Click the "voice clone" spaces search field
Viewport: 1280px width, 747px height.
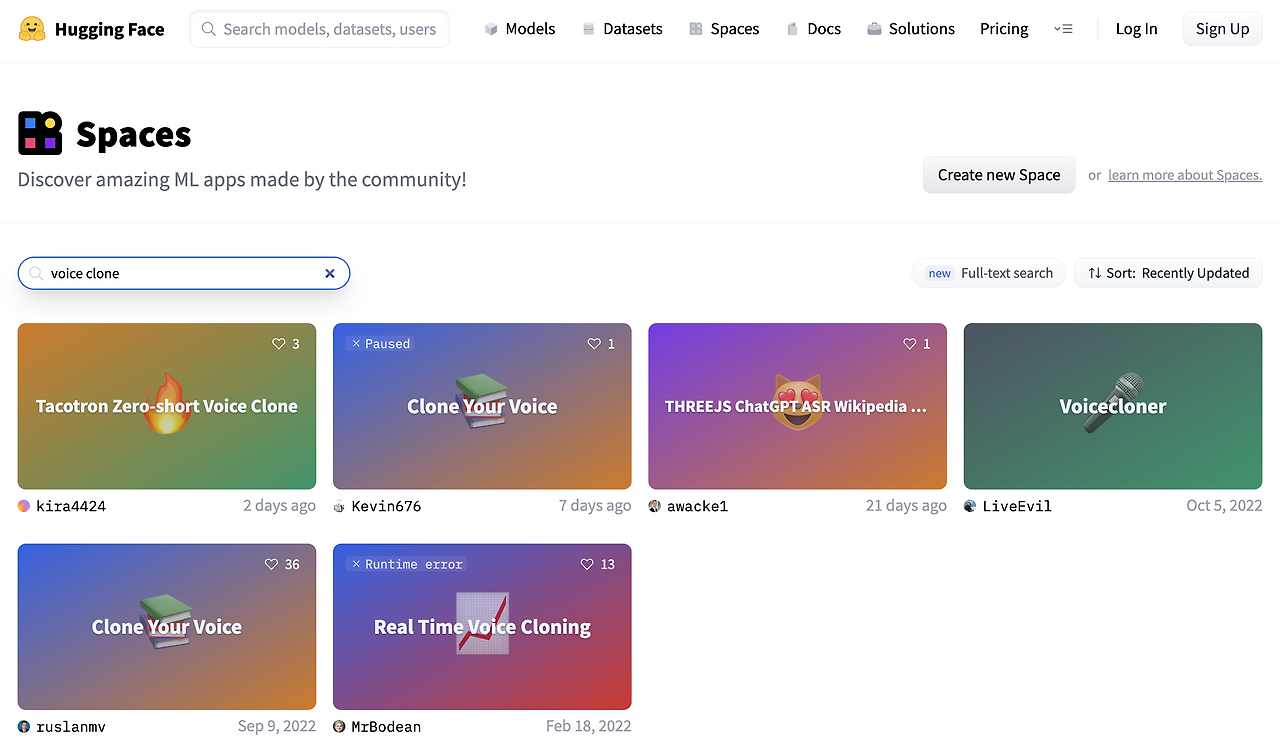(184, 273)
